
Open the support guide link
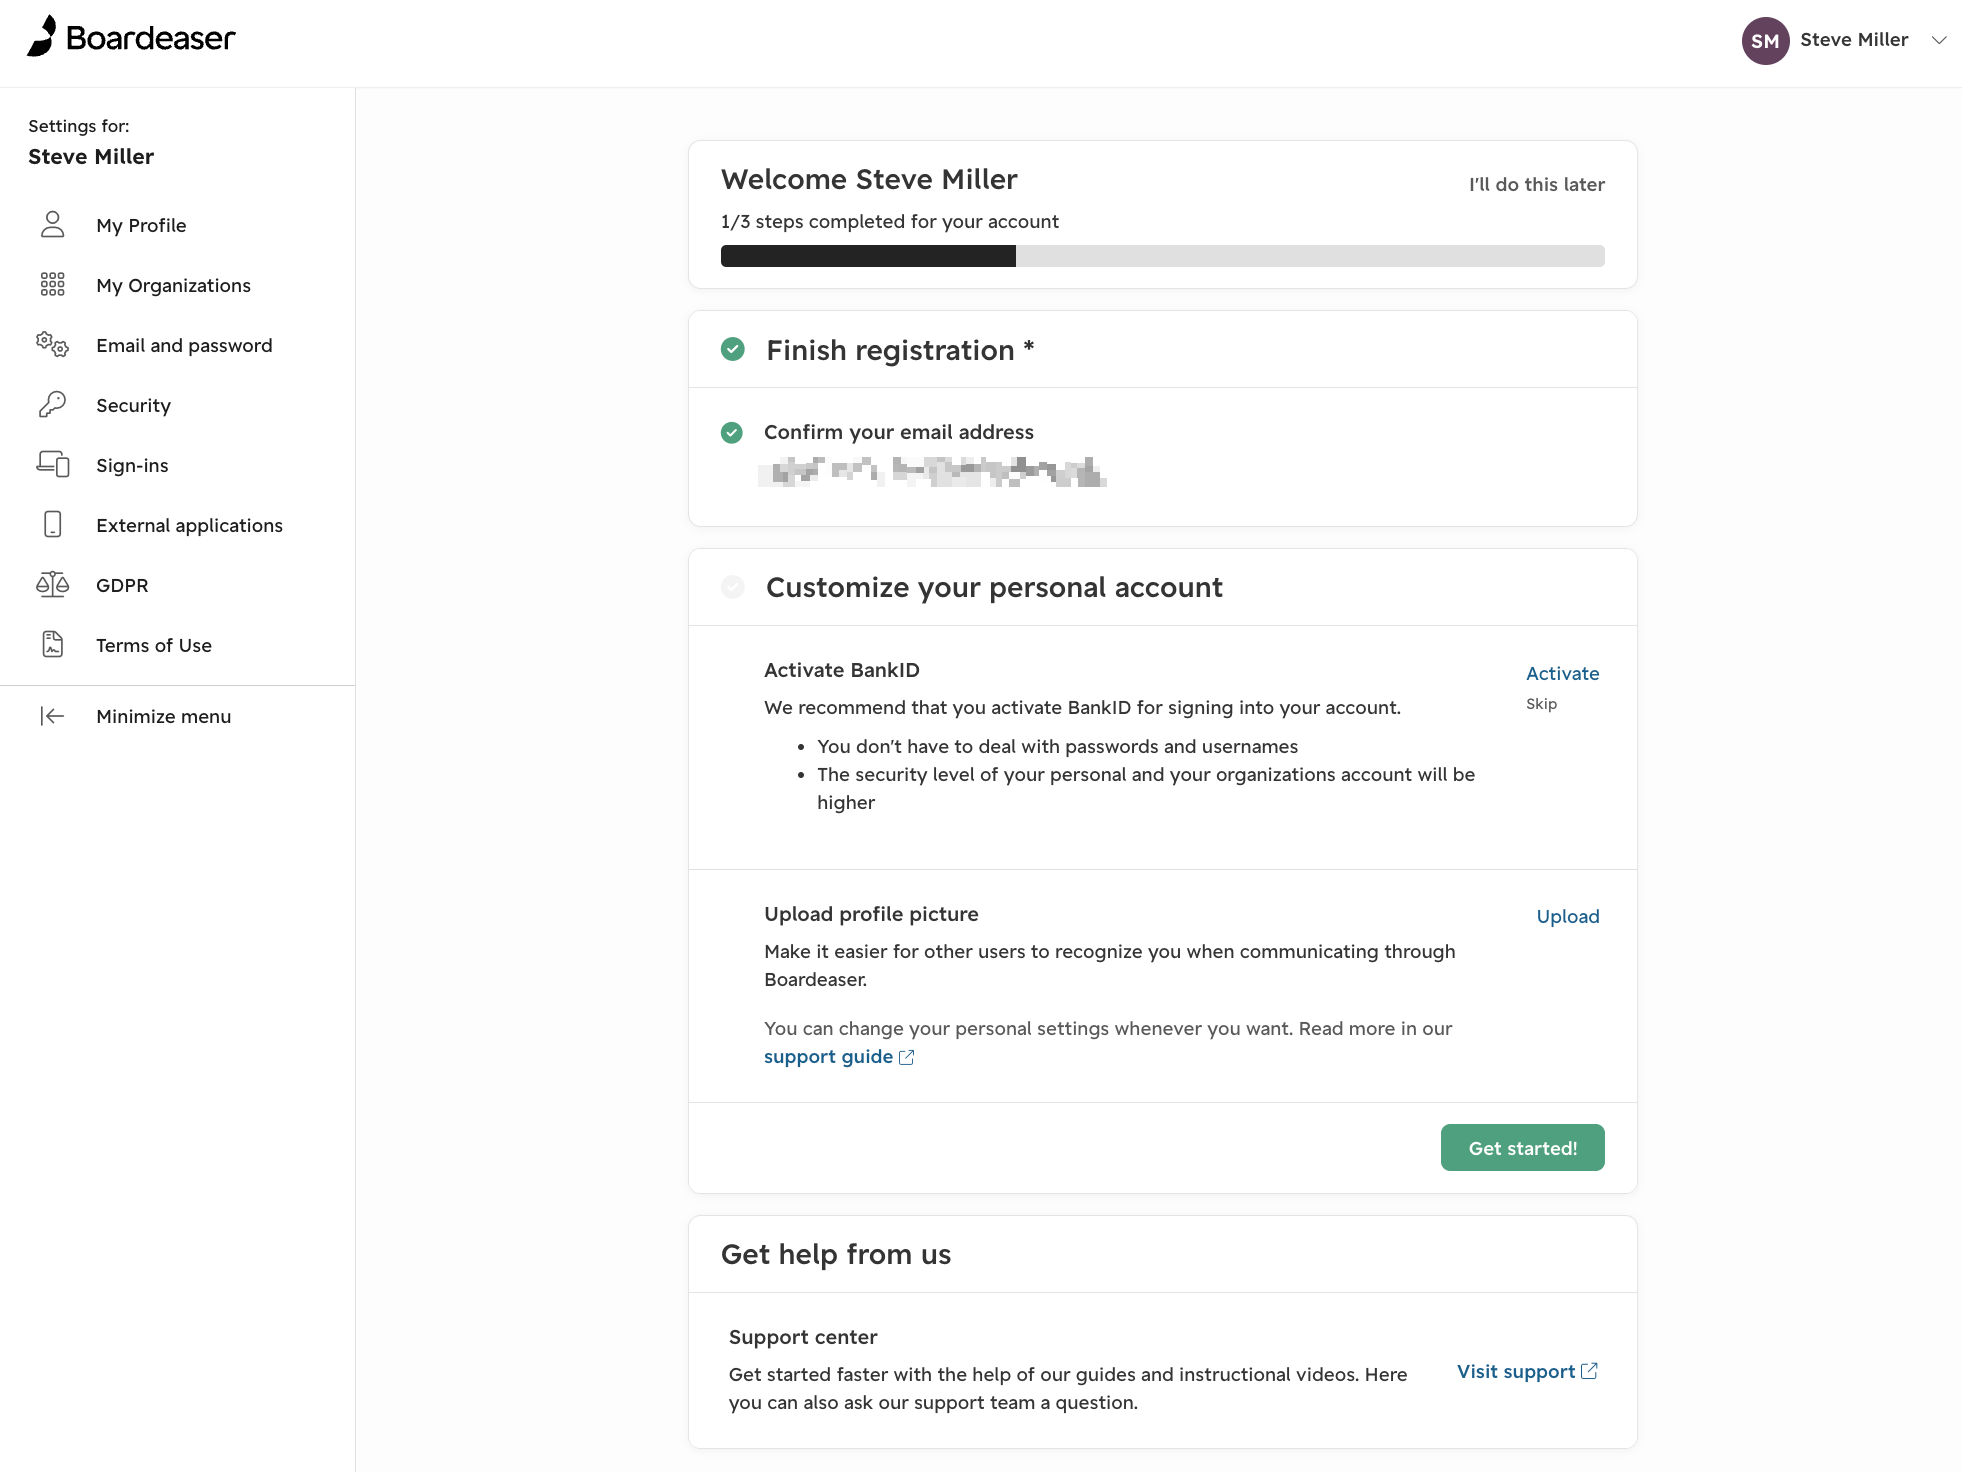[x=828, y=1057]
